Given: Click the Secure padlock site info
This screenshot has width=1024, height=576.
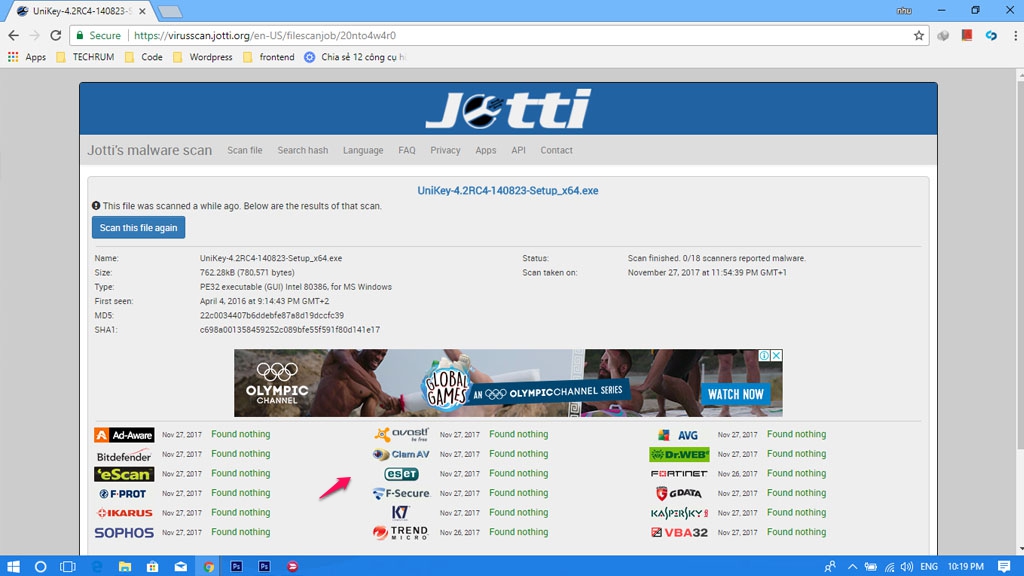Looking at the screenshot, I should point(99,35).
